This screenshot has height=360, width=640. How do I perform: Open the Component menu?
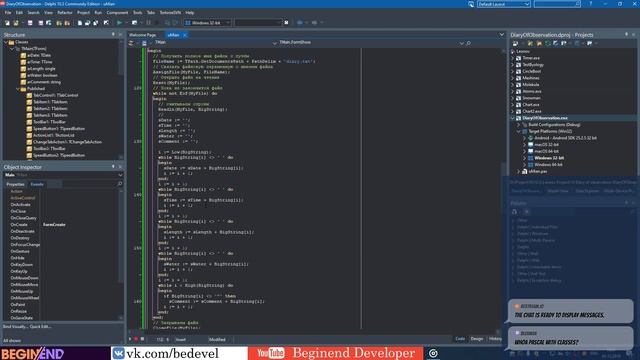coord(117,13)
